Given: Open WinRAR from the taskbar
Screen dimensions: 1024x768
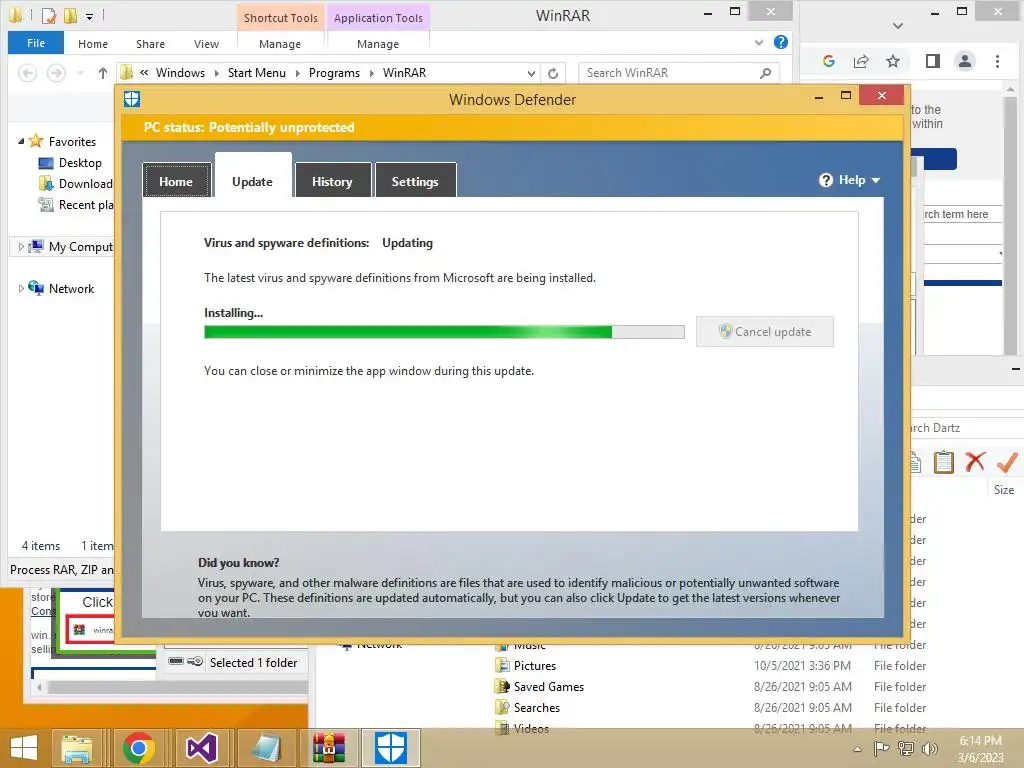Looking at the screenshot, I should click(x=328, y=748).
